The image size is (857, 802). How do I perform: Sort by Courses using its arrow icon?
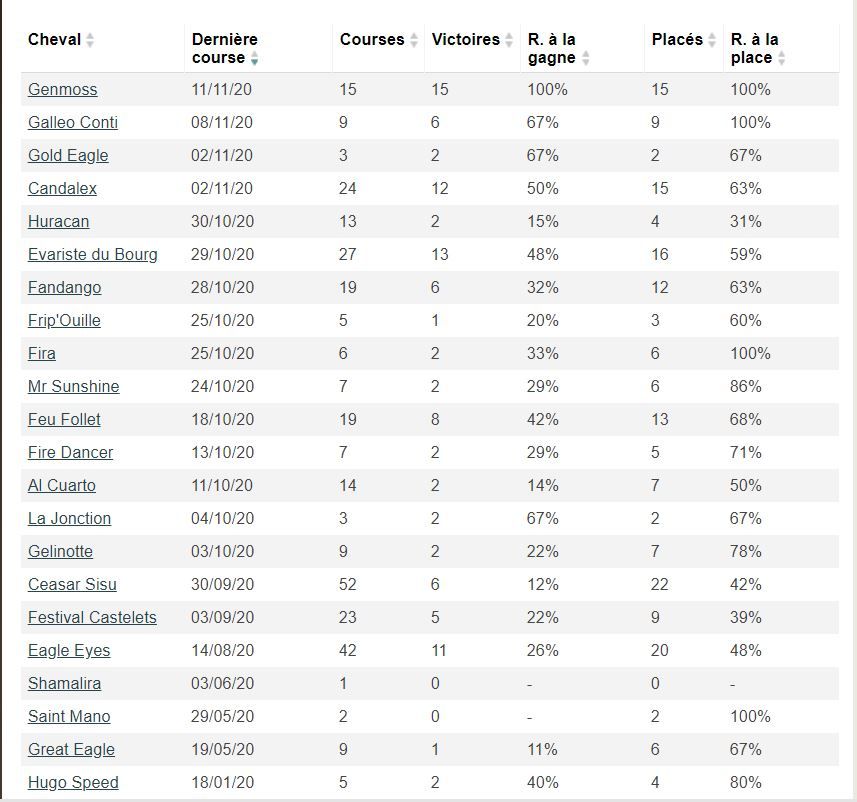[414, 40]
